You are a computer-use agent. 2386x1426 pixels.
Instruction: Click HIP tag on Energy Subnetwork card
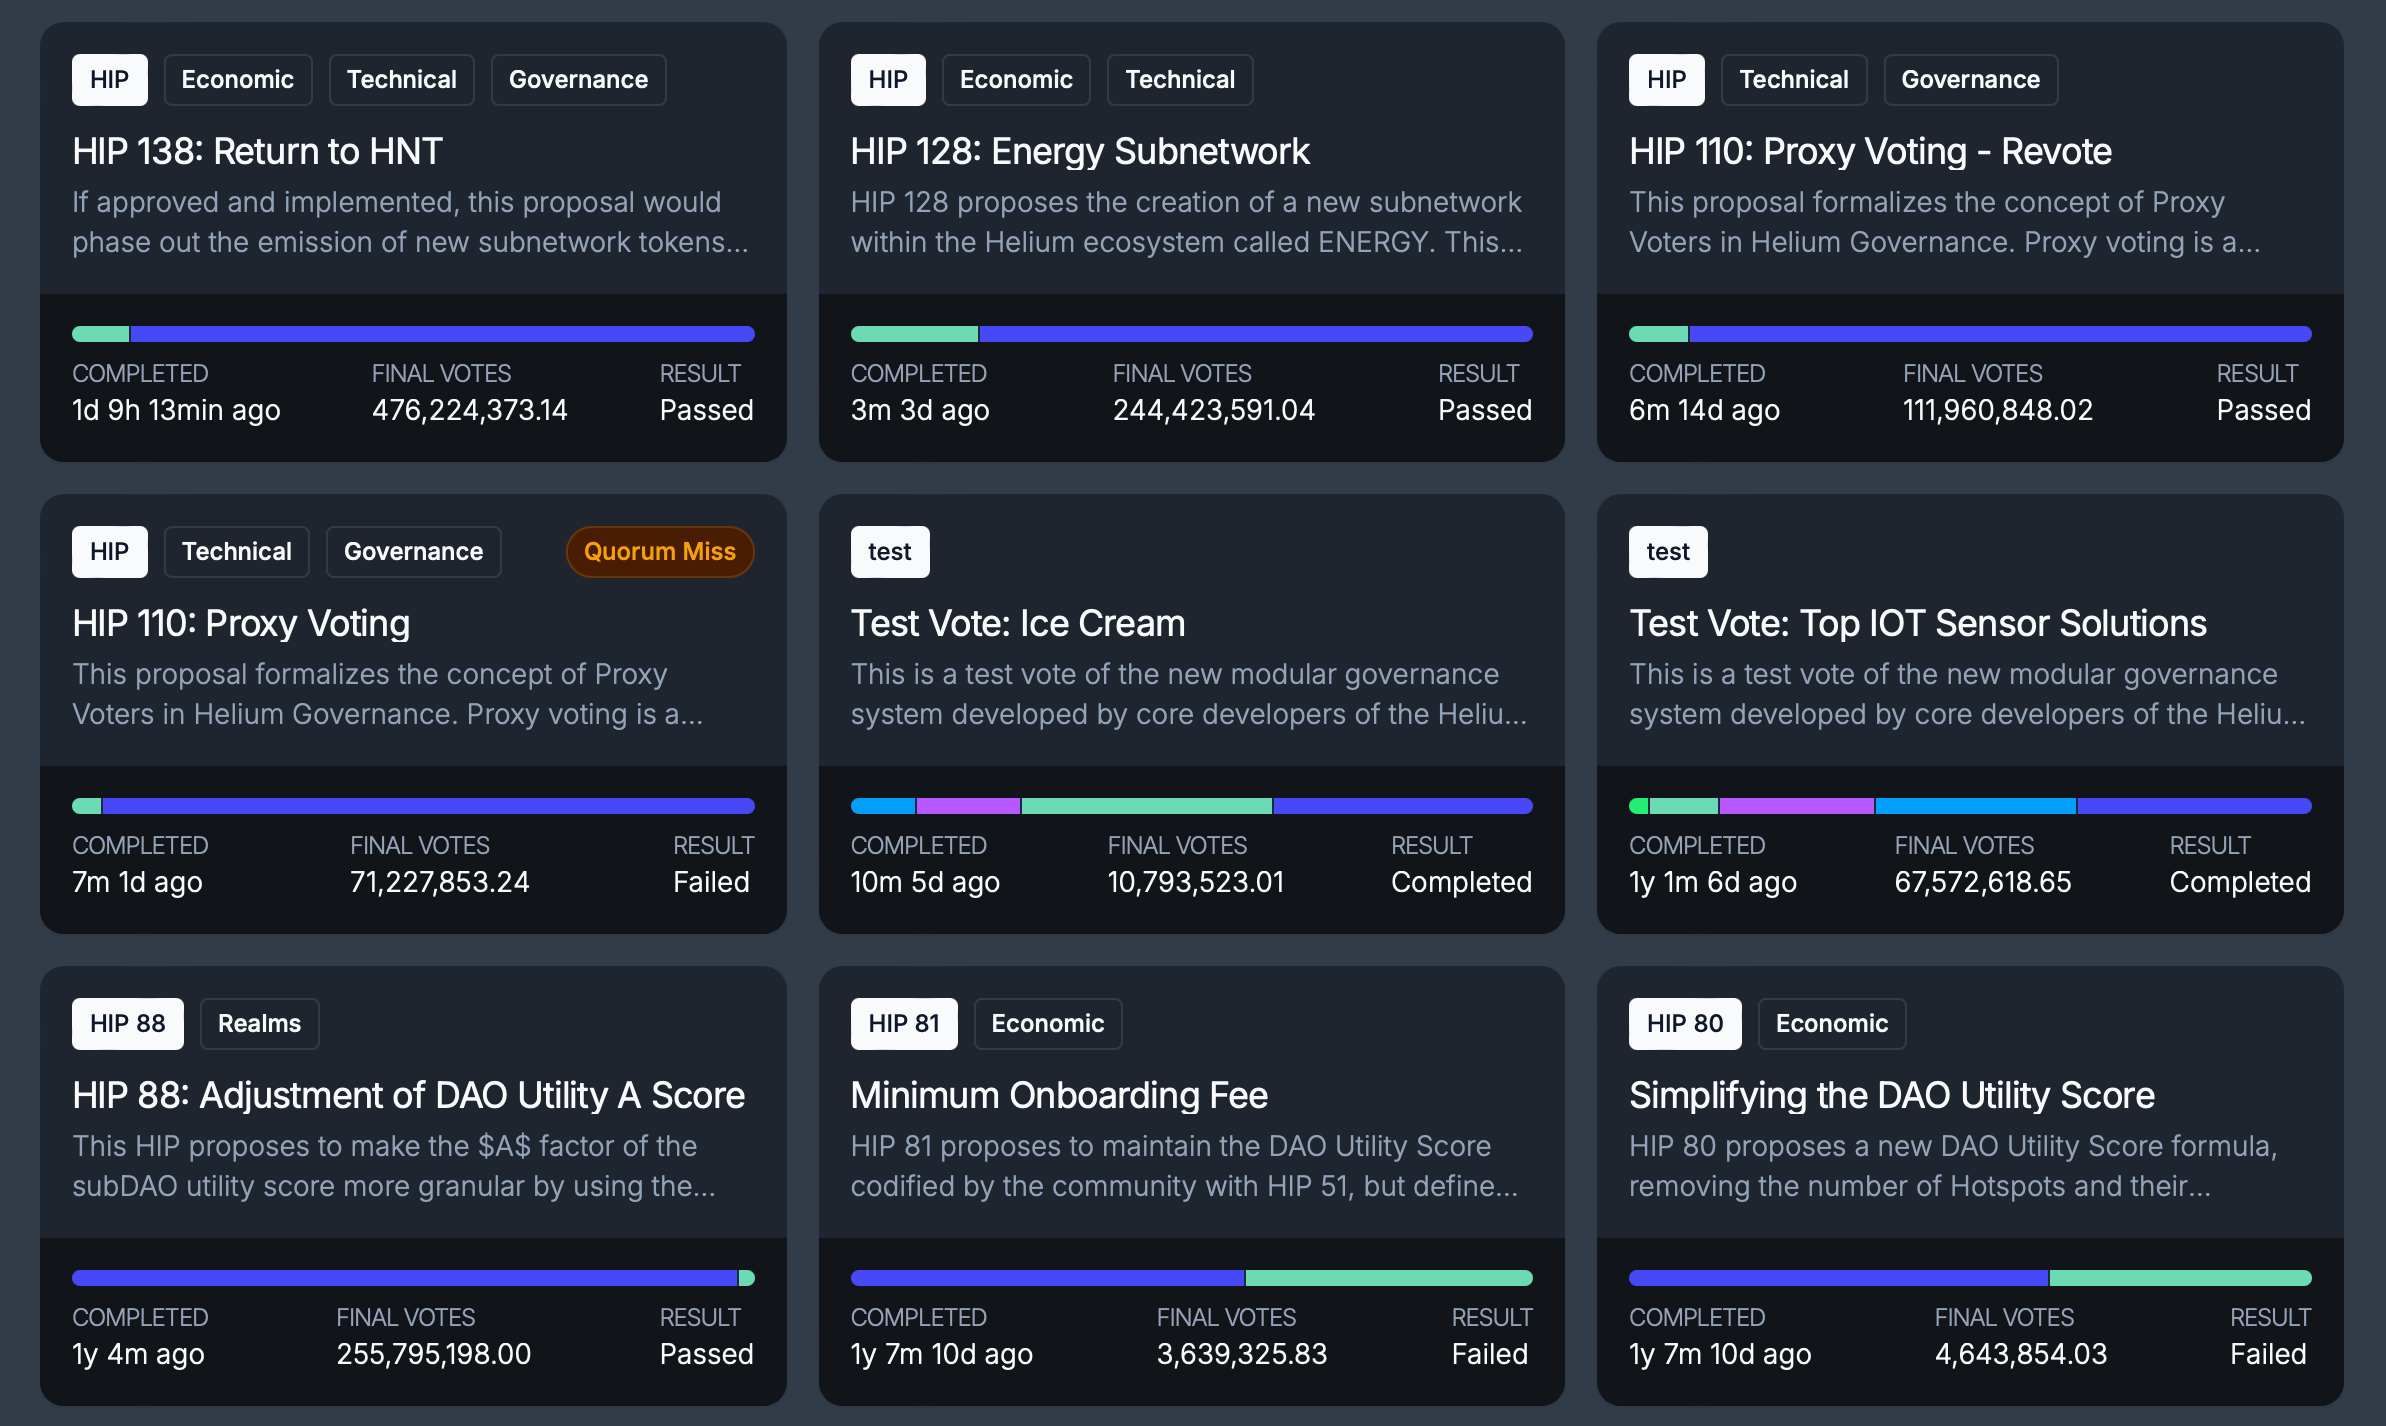pyautogui.click(x=888, y=80)
